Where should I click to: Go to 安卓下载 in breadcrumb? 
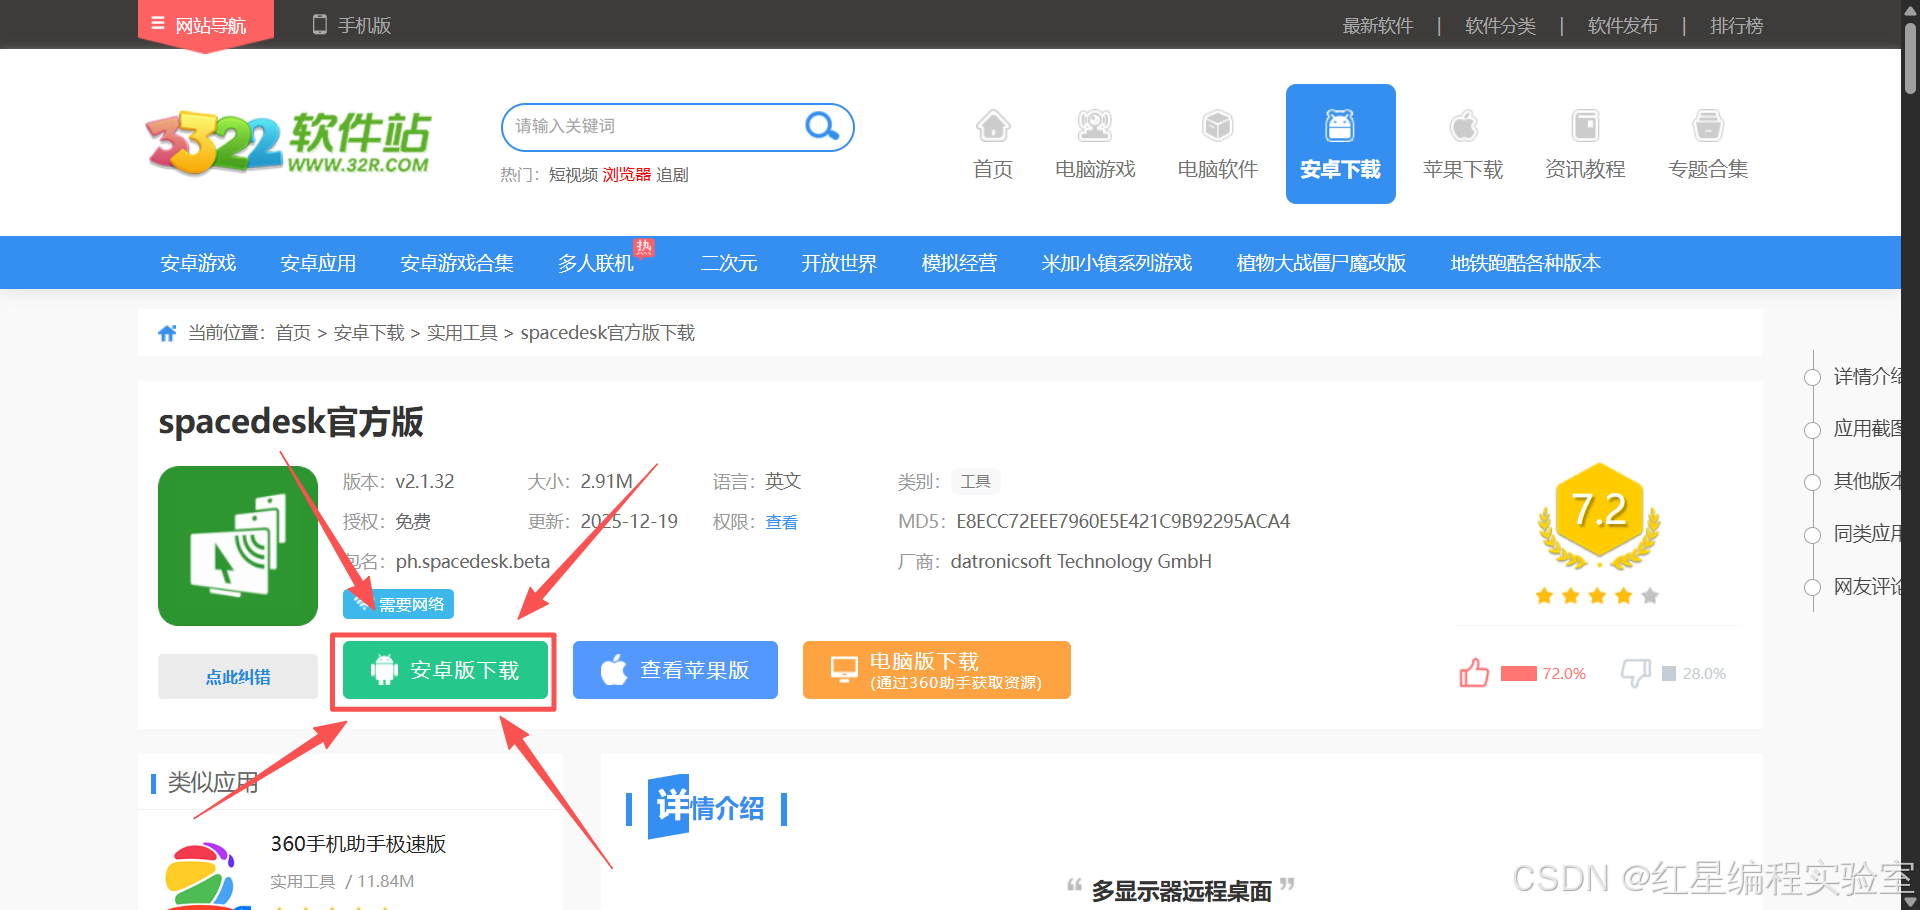tap(369, 333)
